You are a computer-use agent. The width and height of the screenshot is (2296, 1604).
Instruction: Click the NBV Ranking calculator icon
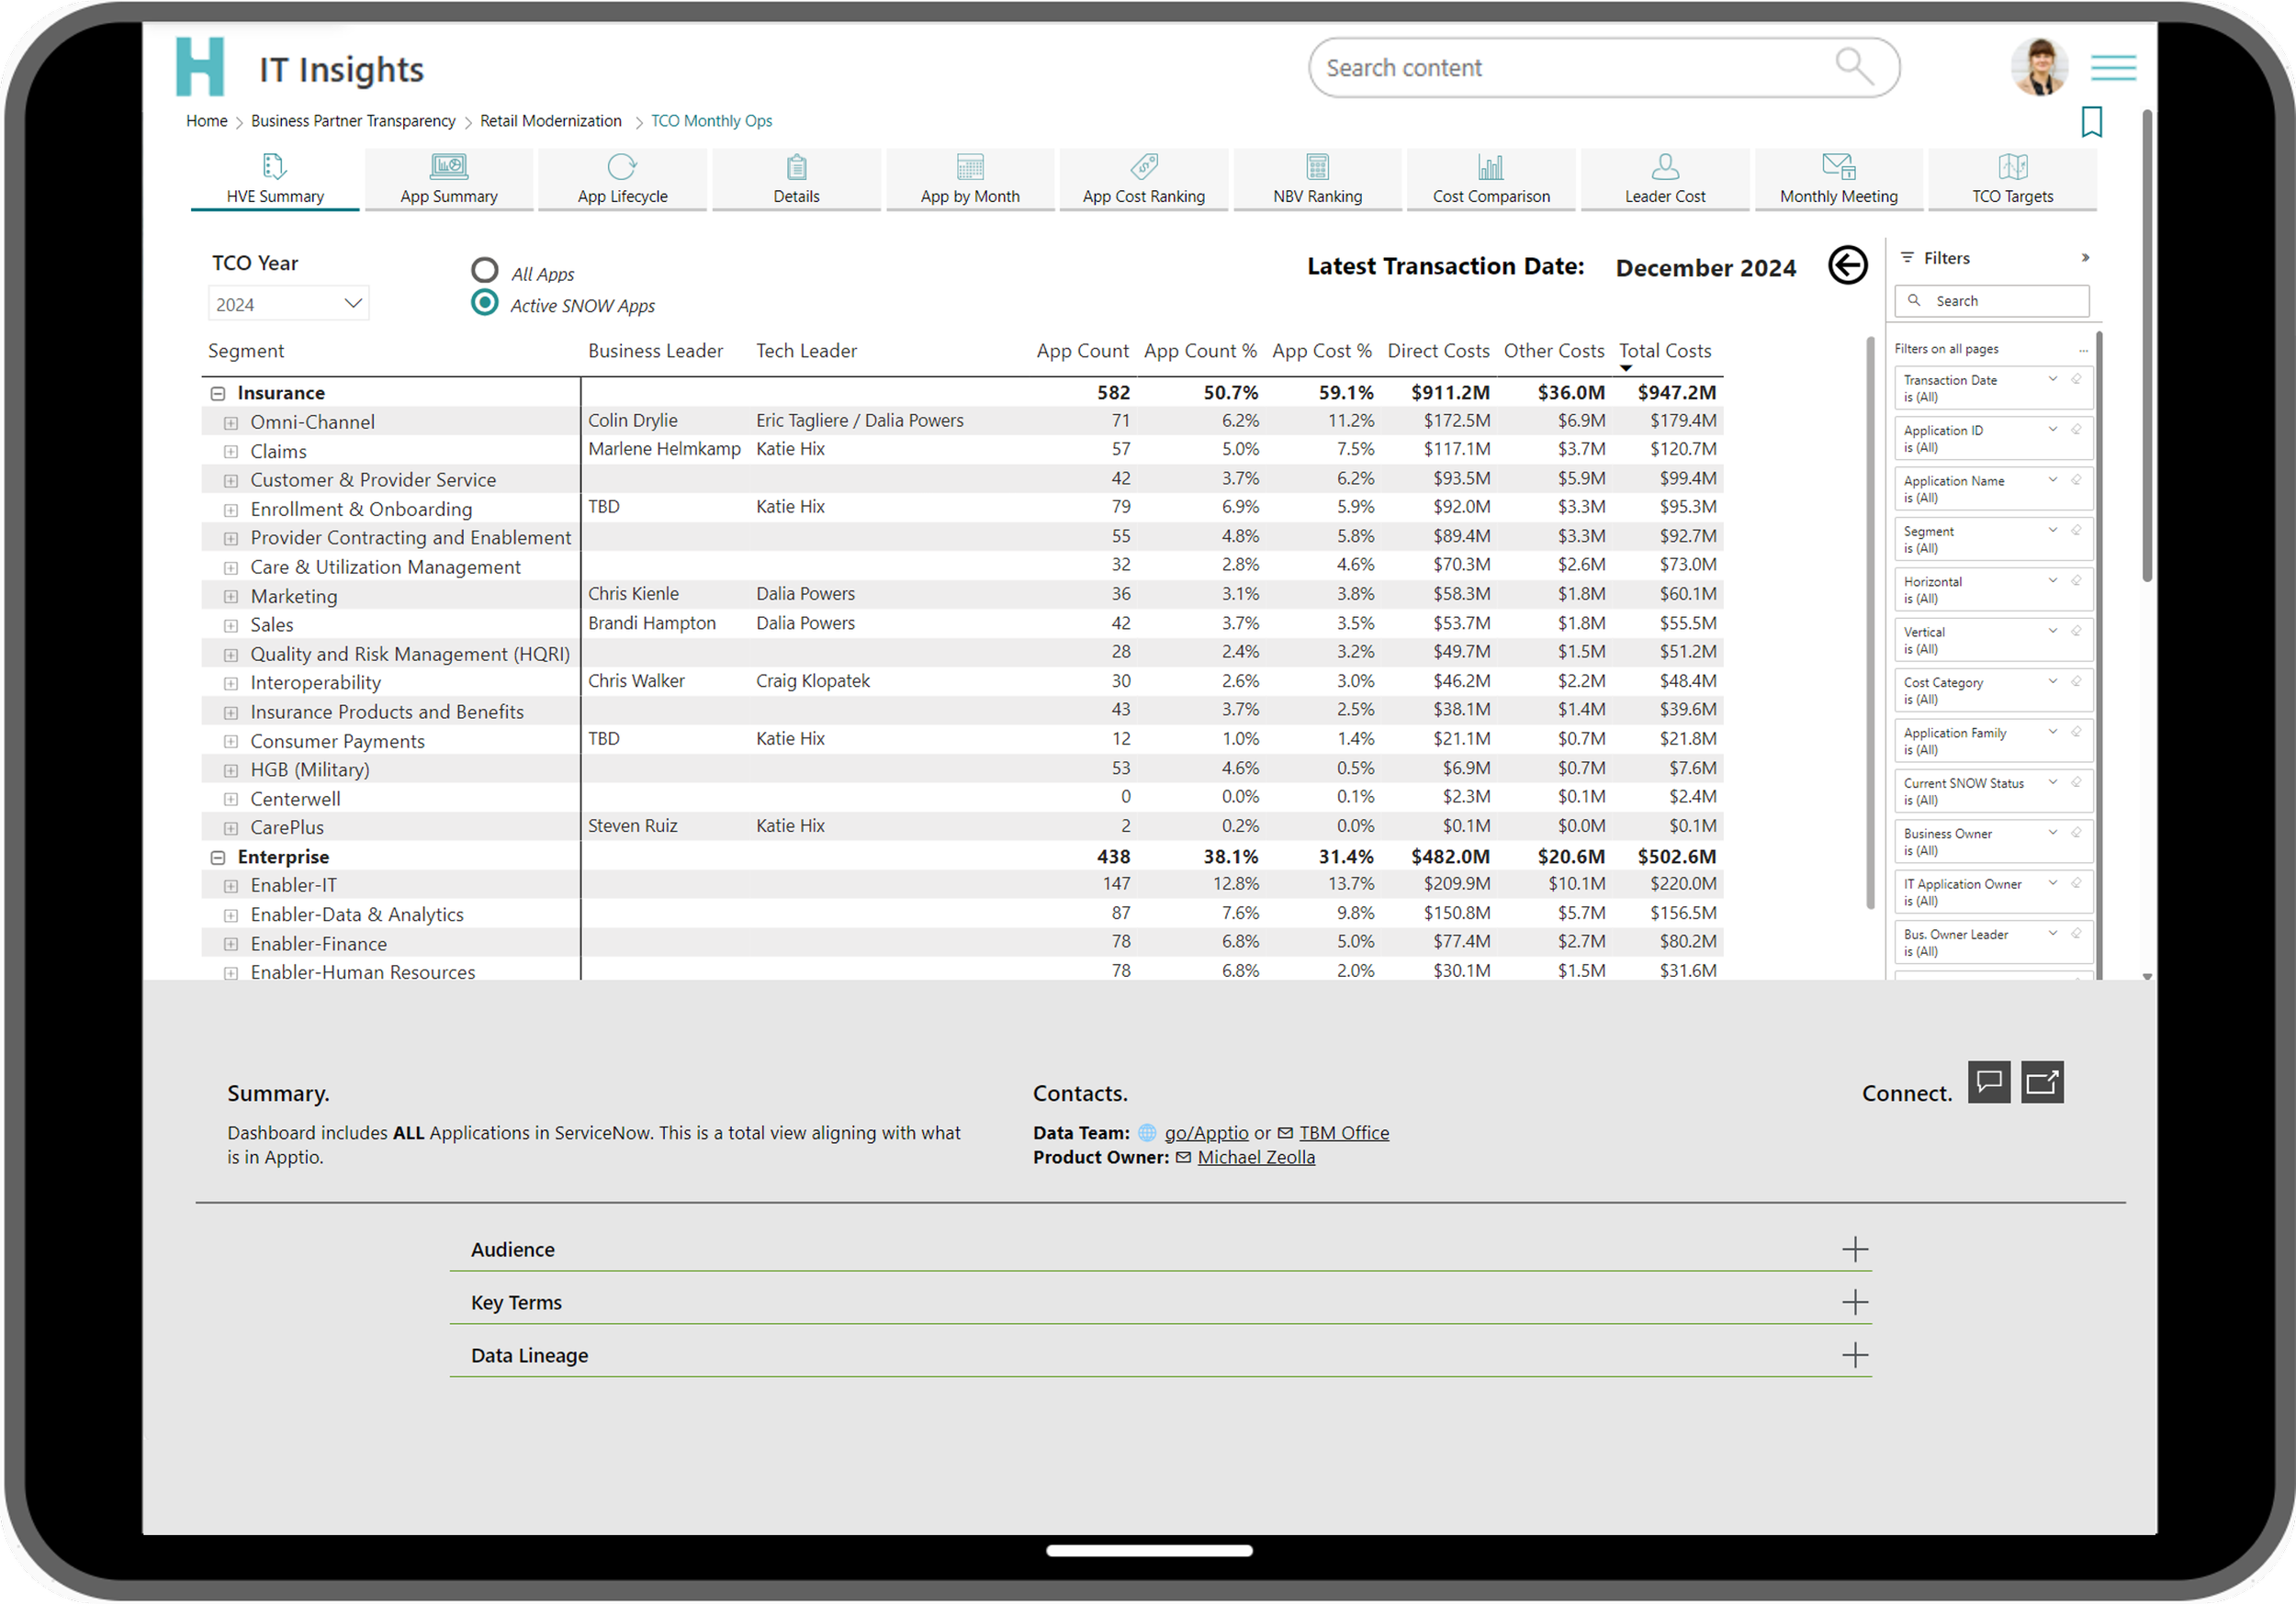pyautogui.click(x=1317, y=166)
